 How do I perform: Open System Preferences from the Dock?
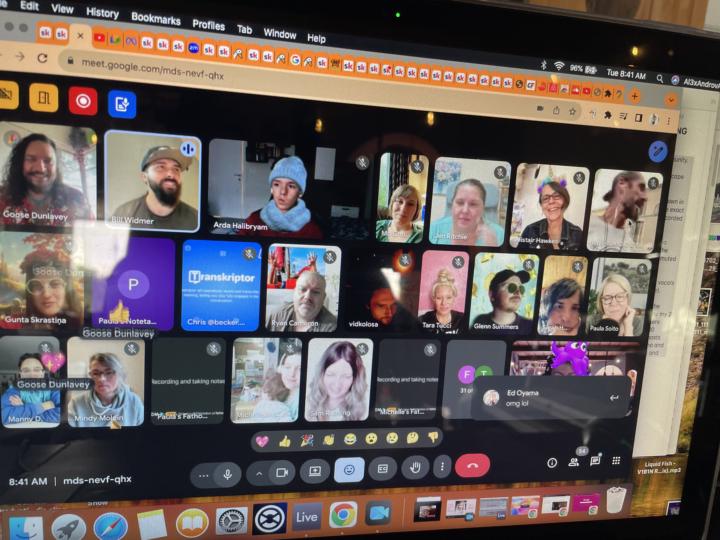coord(231,521)
